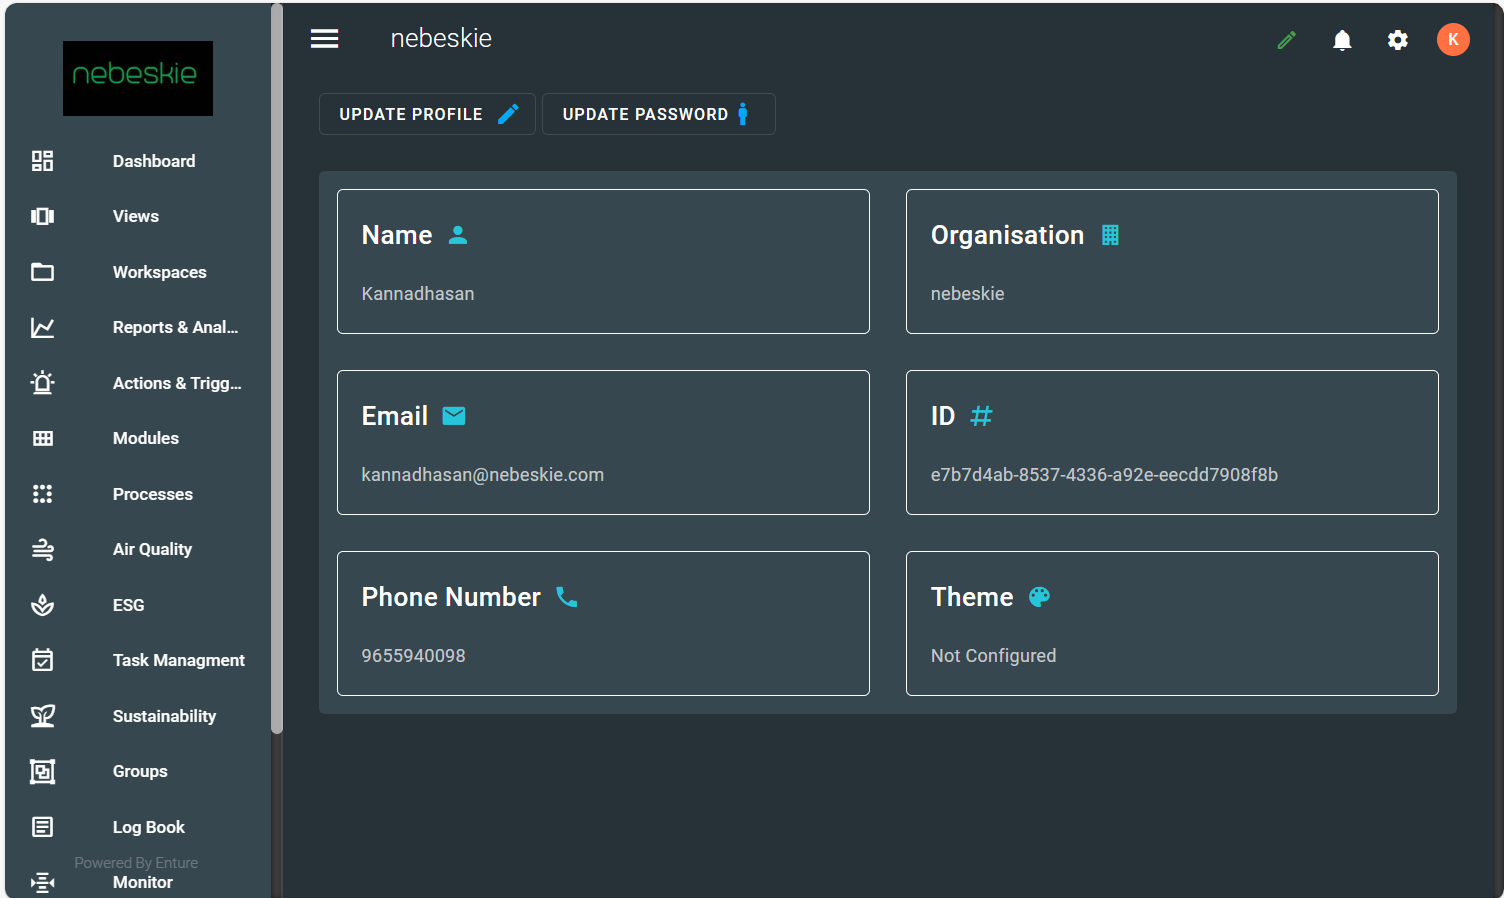This screenshot has width=1504, height=898.
Task: Select the Views carousel icon
Action: point(42,216)
